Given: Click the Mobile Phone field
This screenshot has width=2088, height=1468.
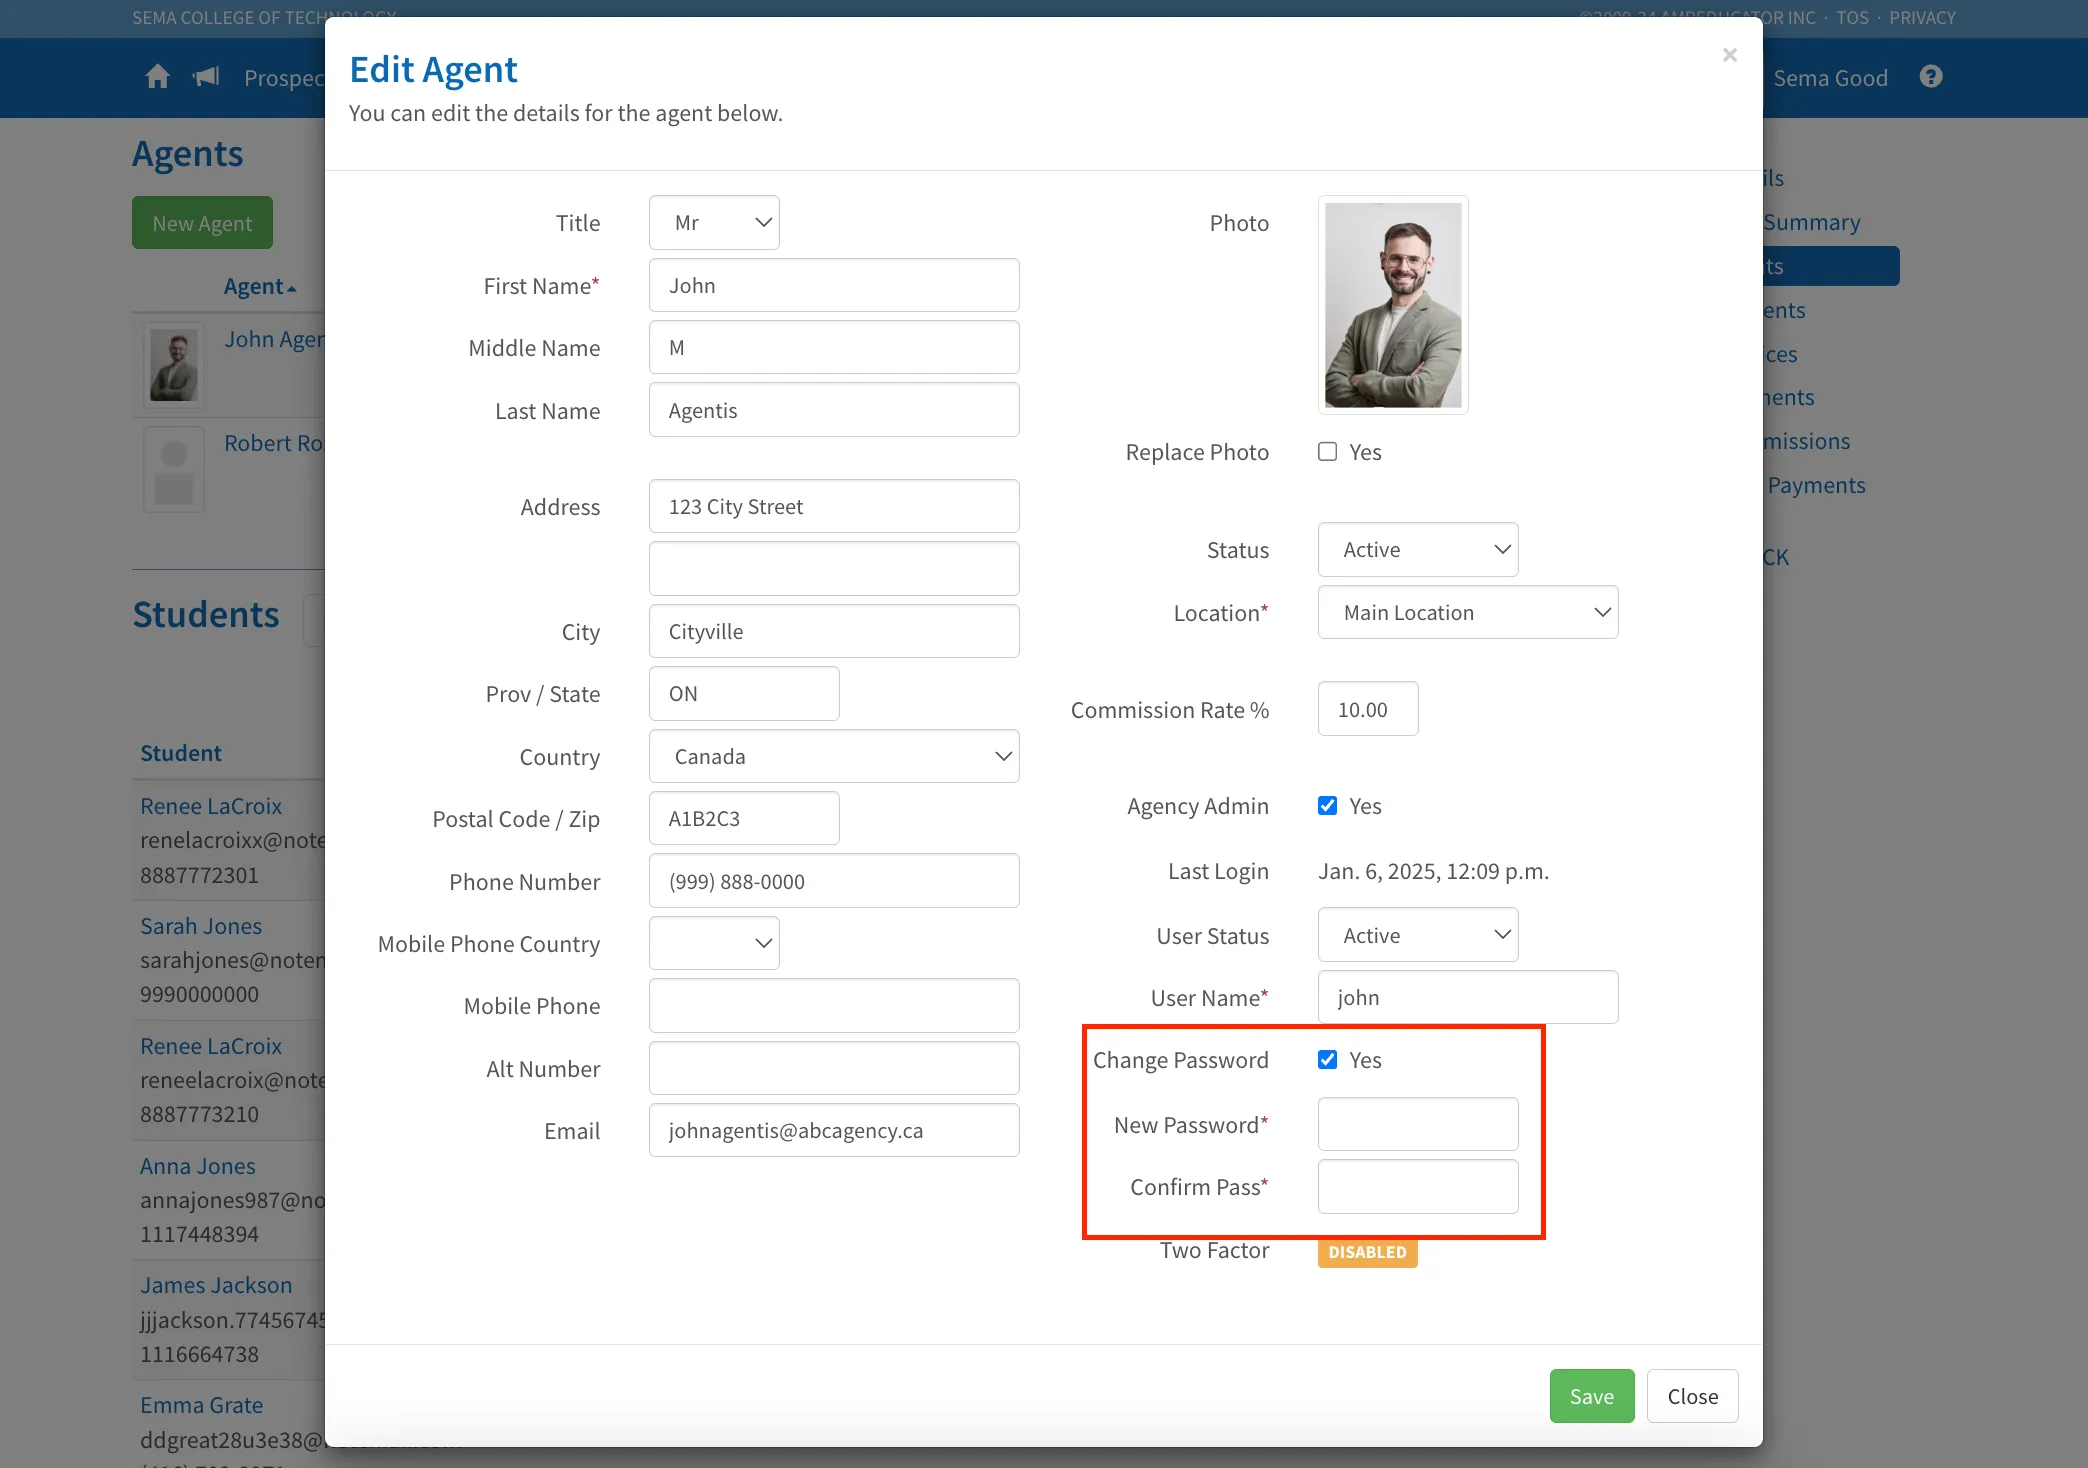Looking at the screenshot, I should click(834, 1005).
